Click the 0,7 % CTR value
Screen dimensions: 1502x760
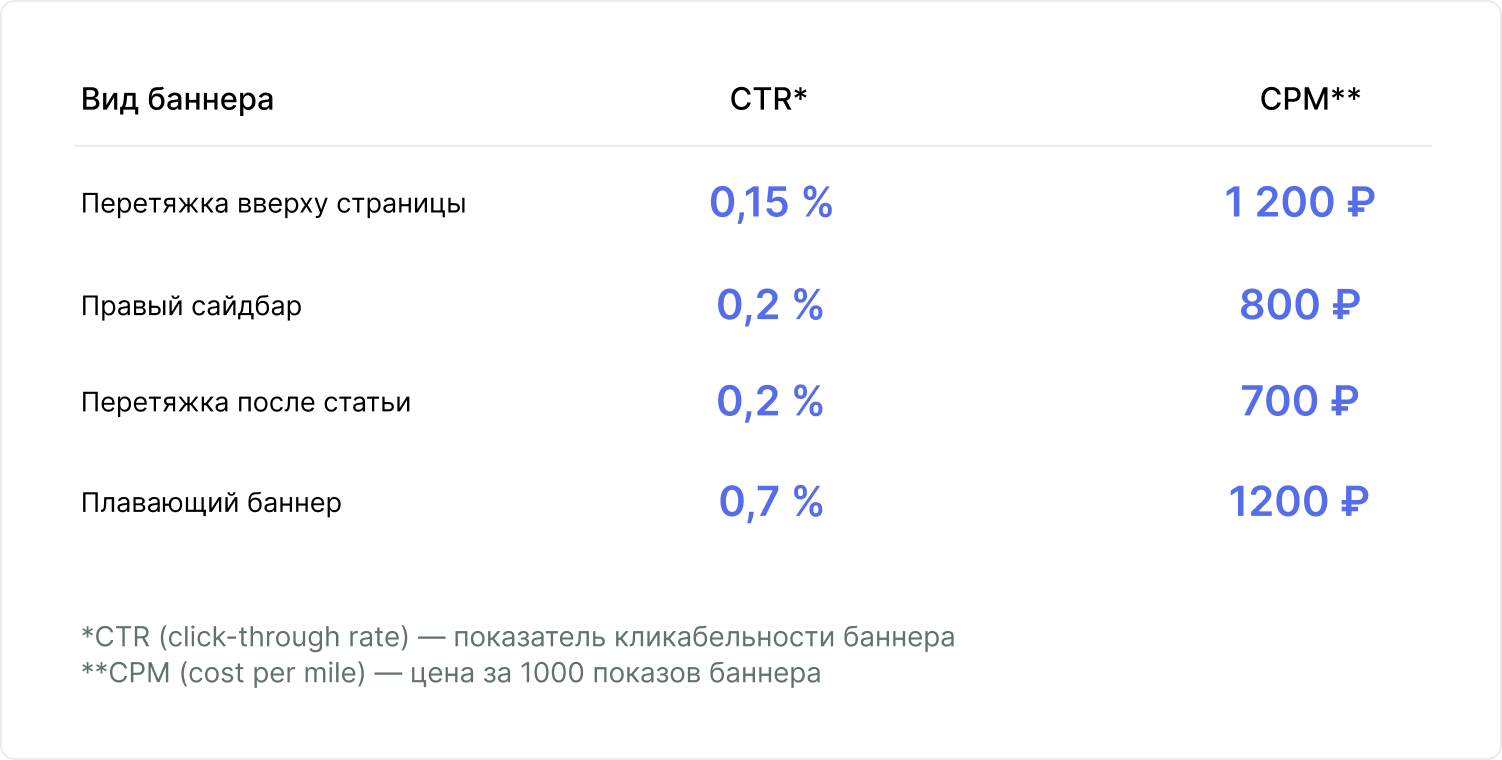click(771, 502)
